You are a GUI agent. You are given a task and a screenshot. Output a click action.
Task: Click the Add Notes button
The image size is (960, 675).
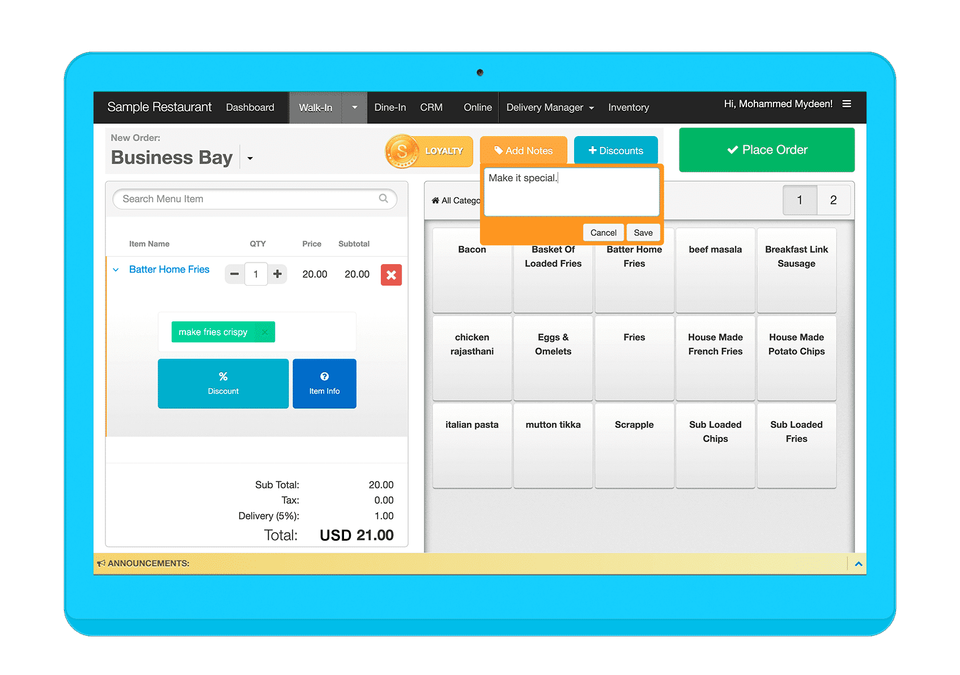tap(523, 151)
